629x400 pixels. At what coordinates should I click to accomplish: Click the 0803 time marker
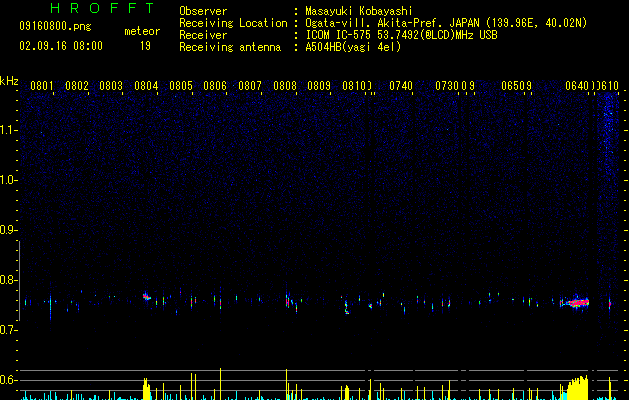(x=111, y=86)
